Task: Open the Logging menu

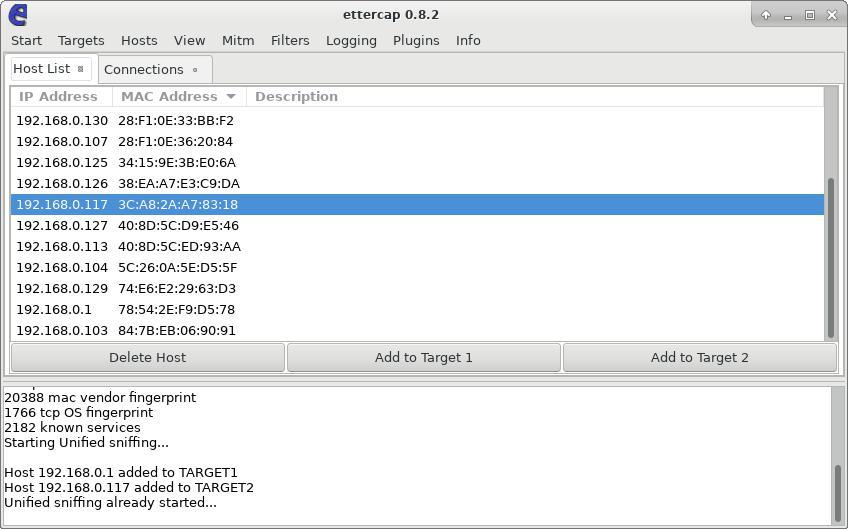Action: pos(351,41)
